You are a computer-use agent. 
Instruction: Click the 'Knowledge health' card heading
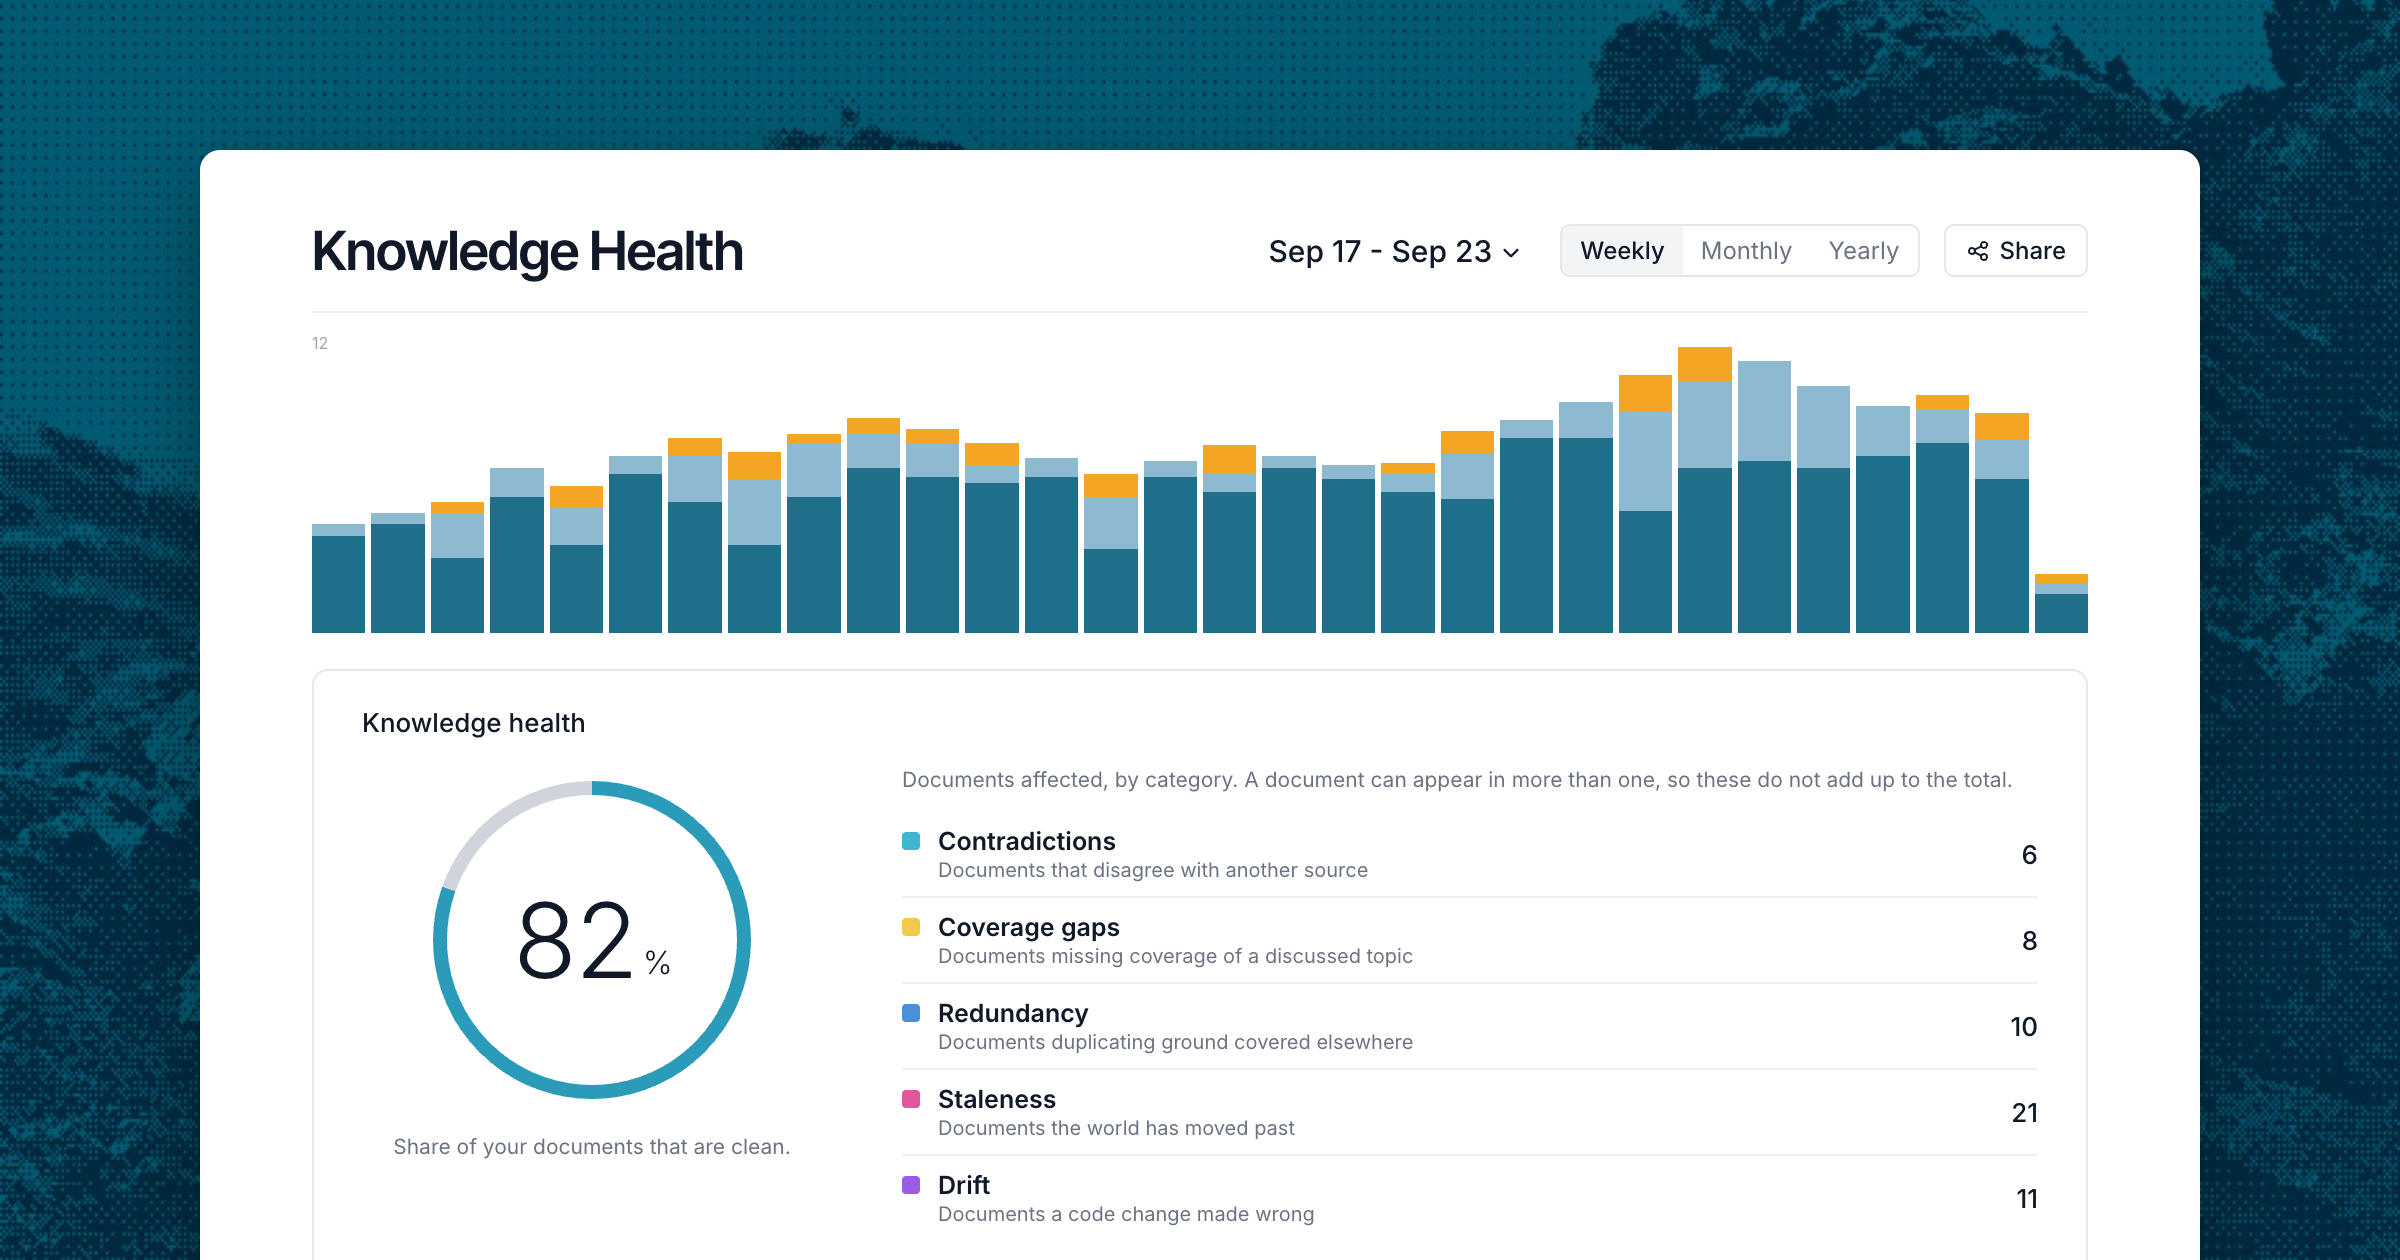(473, 723)
